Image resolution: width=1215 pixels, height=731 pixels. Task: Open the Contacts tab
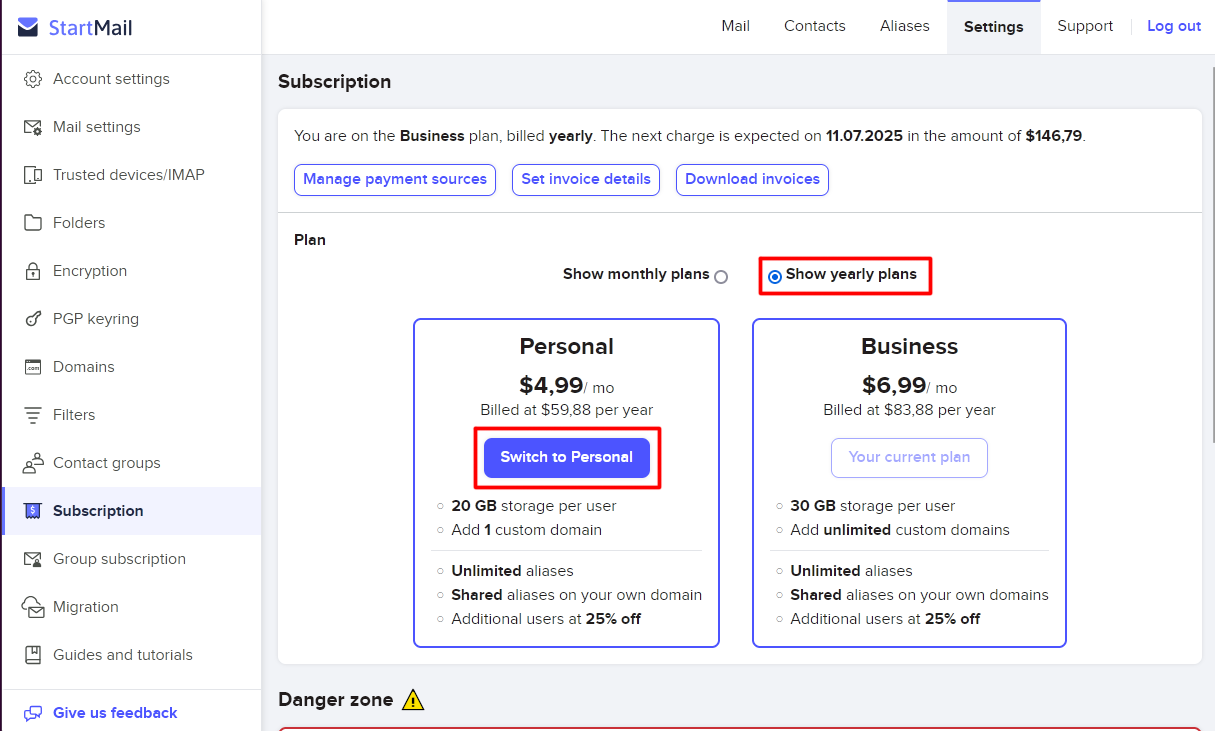click(x=815, y=26)
